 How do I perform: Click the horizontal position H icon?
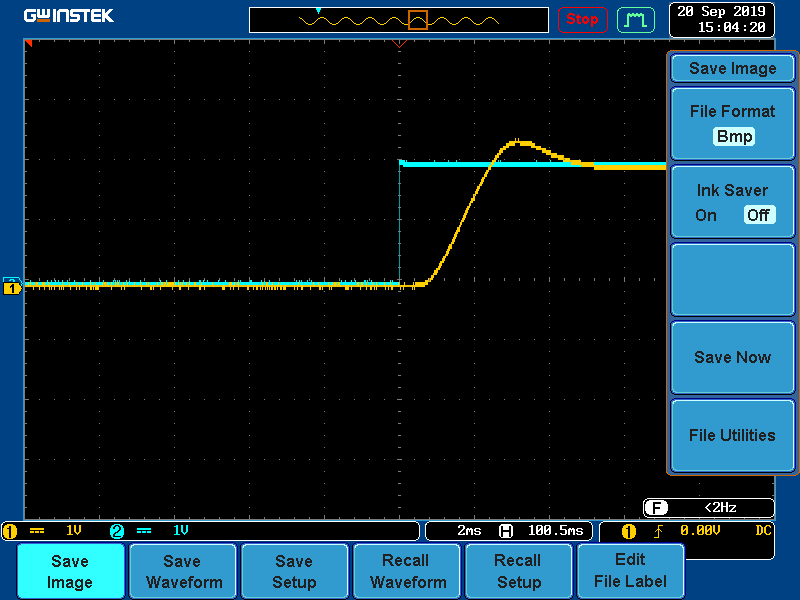click(506, 531)
